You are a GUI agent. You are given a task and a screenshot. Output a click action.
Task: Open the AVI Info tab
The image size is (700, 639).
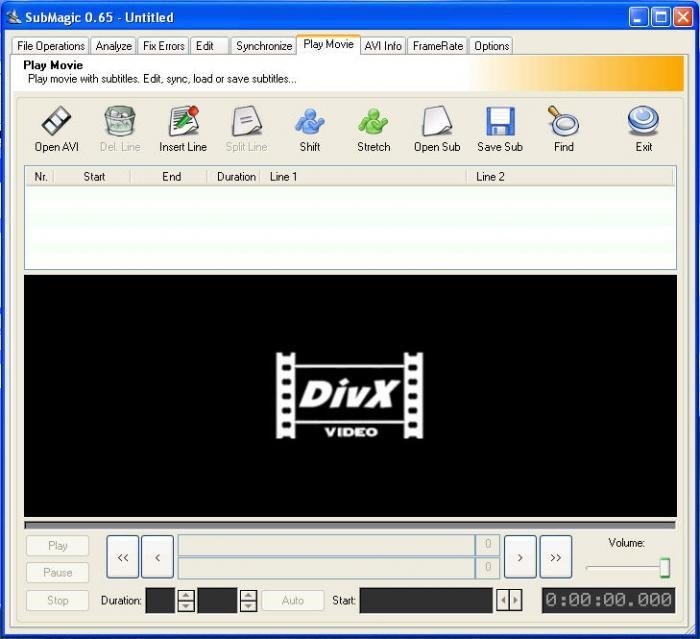(x=383, y=46)
